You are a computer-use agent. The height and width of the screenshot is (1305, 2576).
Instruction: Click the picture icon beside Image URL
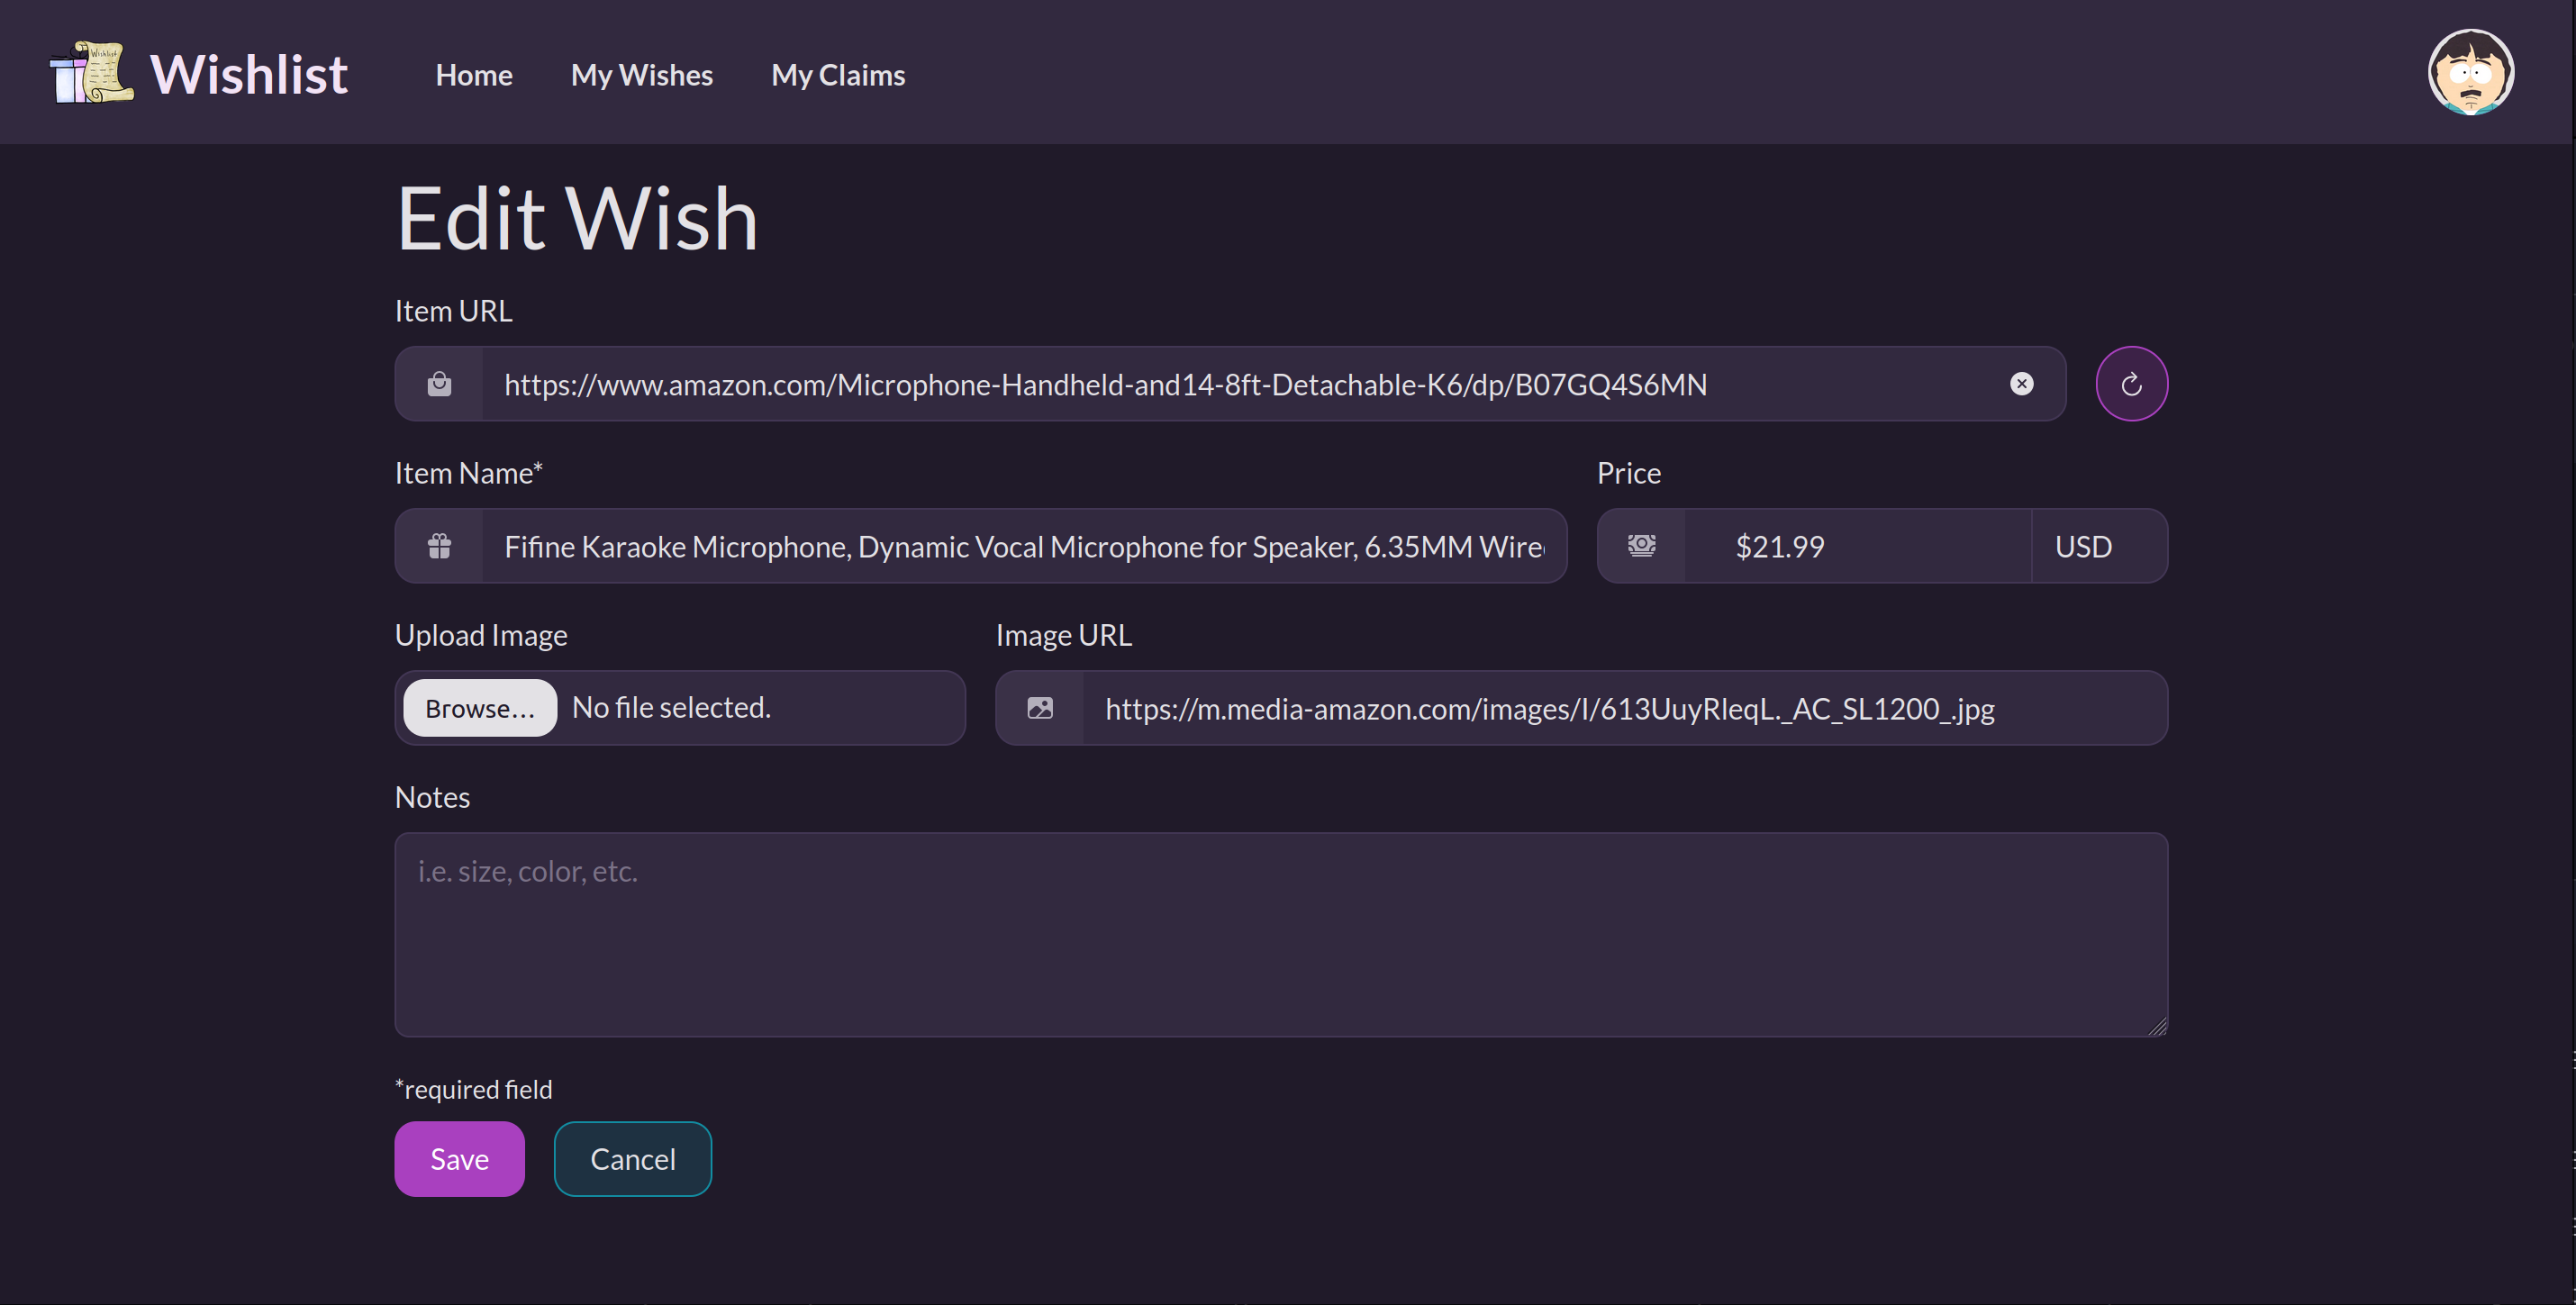point(1039,708)
